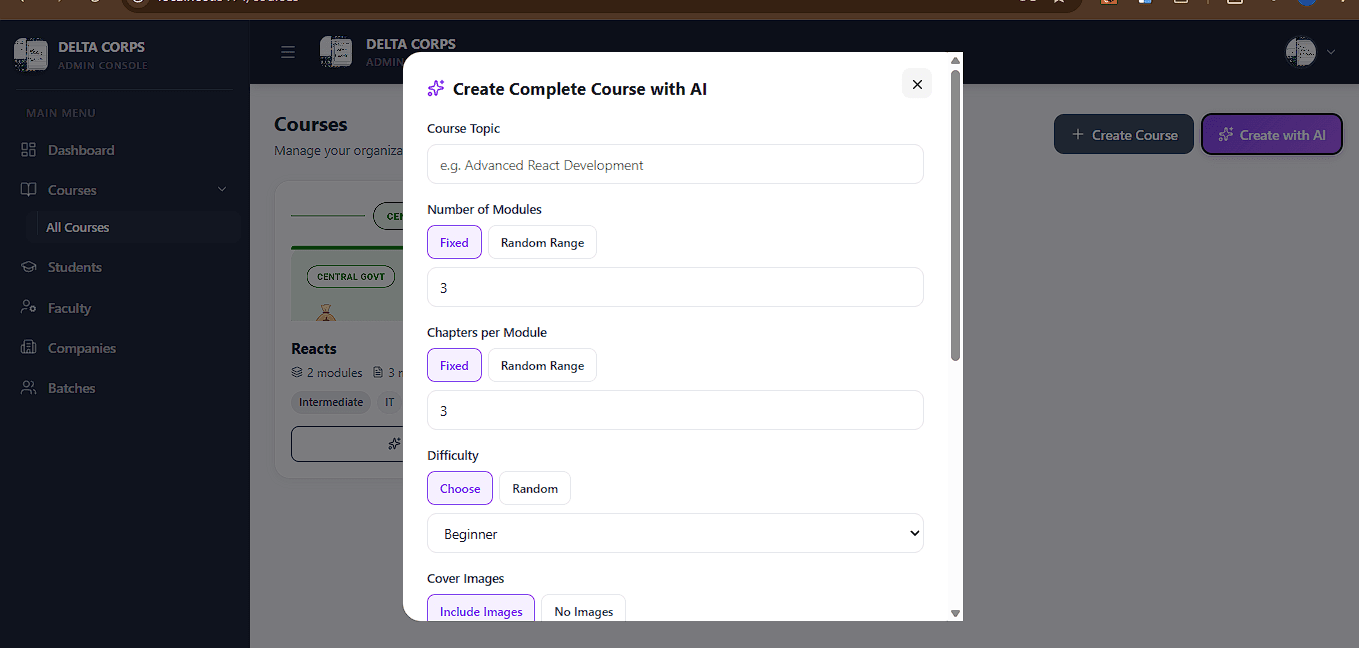
Task: Click the Batches people icon
Action: pyautogui.click(x=28, y=388)
